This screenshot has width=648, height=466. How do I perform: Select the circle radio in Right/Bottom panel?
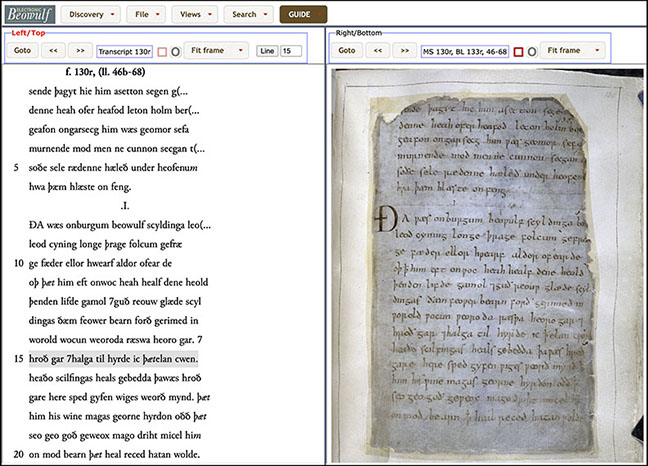pyautogui.click(x=532, y=52)
